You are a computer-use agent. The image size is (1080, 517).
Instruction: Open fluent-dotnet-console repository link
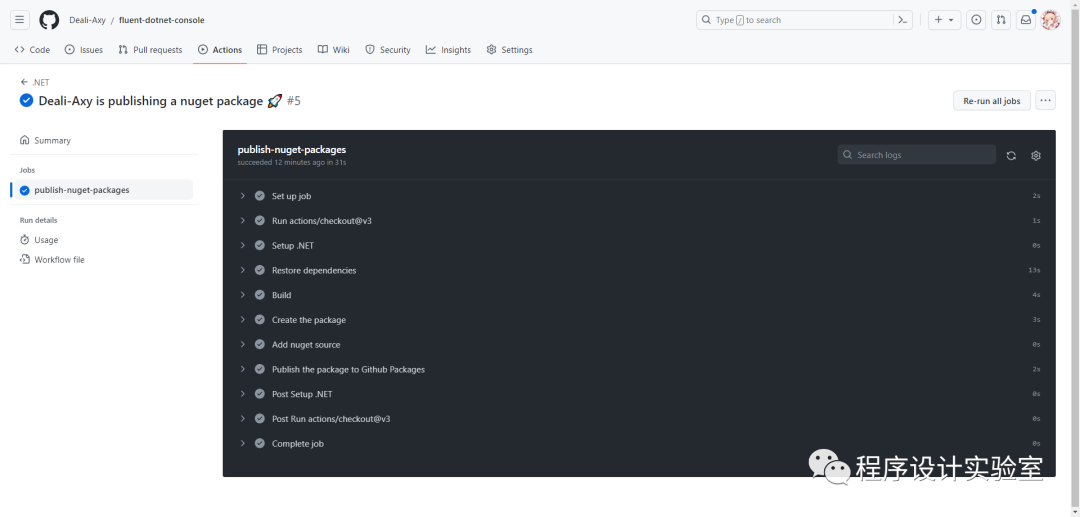pos(161,20)
